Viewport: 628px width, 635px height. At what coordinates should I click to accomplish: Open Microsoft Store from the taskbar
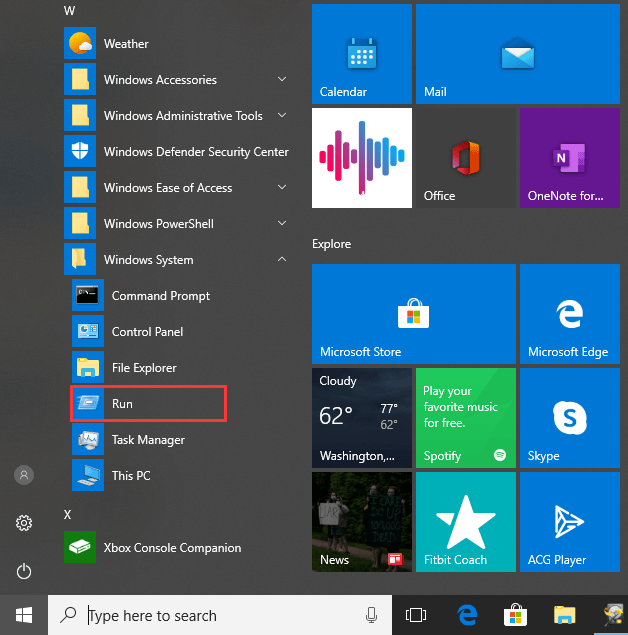(x=515, y=615)
